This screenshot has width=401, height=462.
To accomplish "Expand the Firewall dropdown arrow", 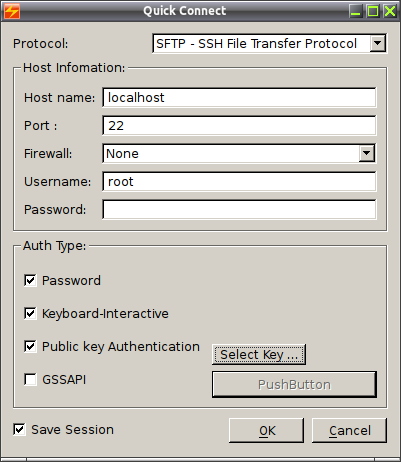I will point(367,153).
